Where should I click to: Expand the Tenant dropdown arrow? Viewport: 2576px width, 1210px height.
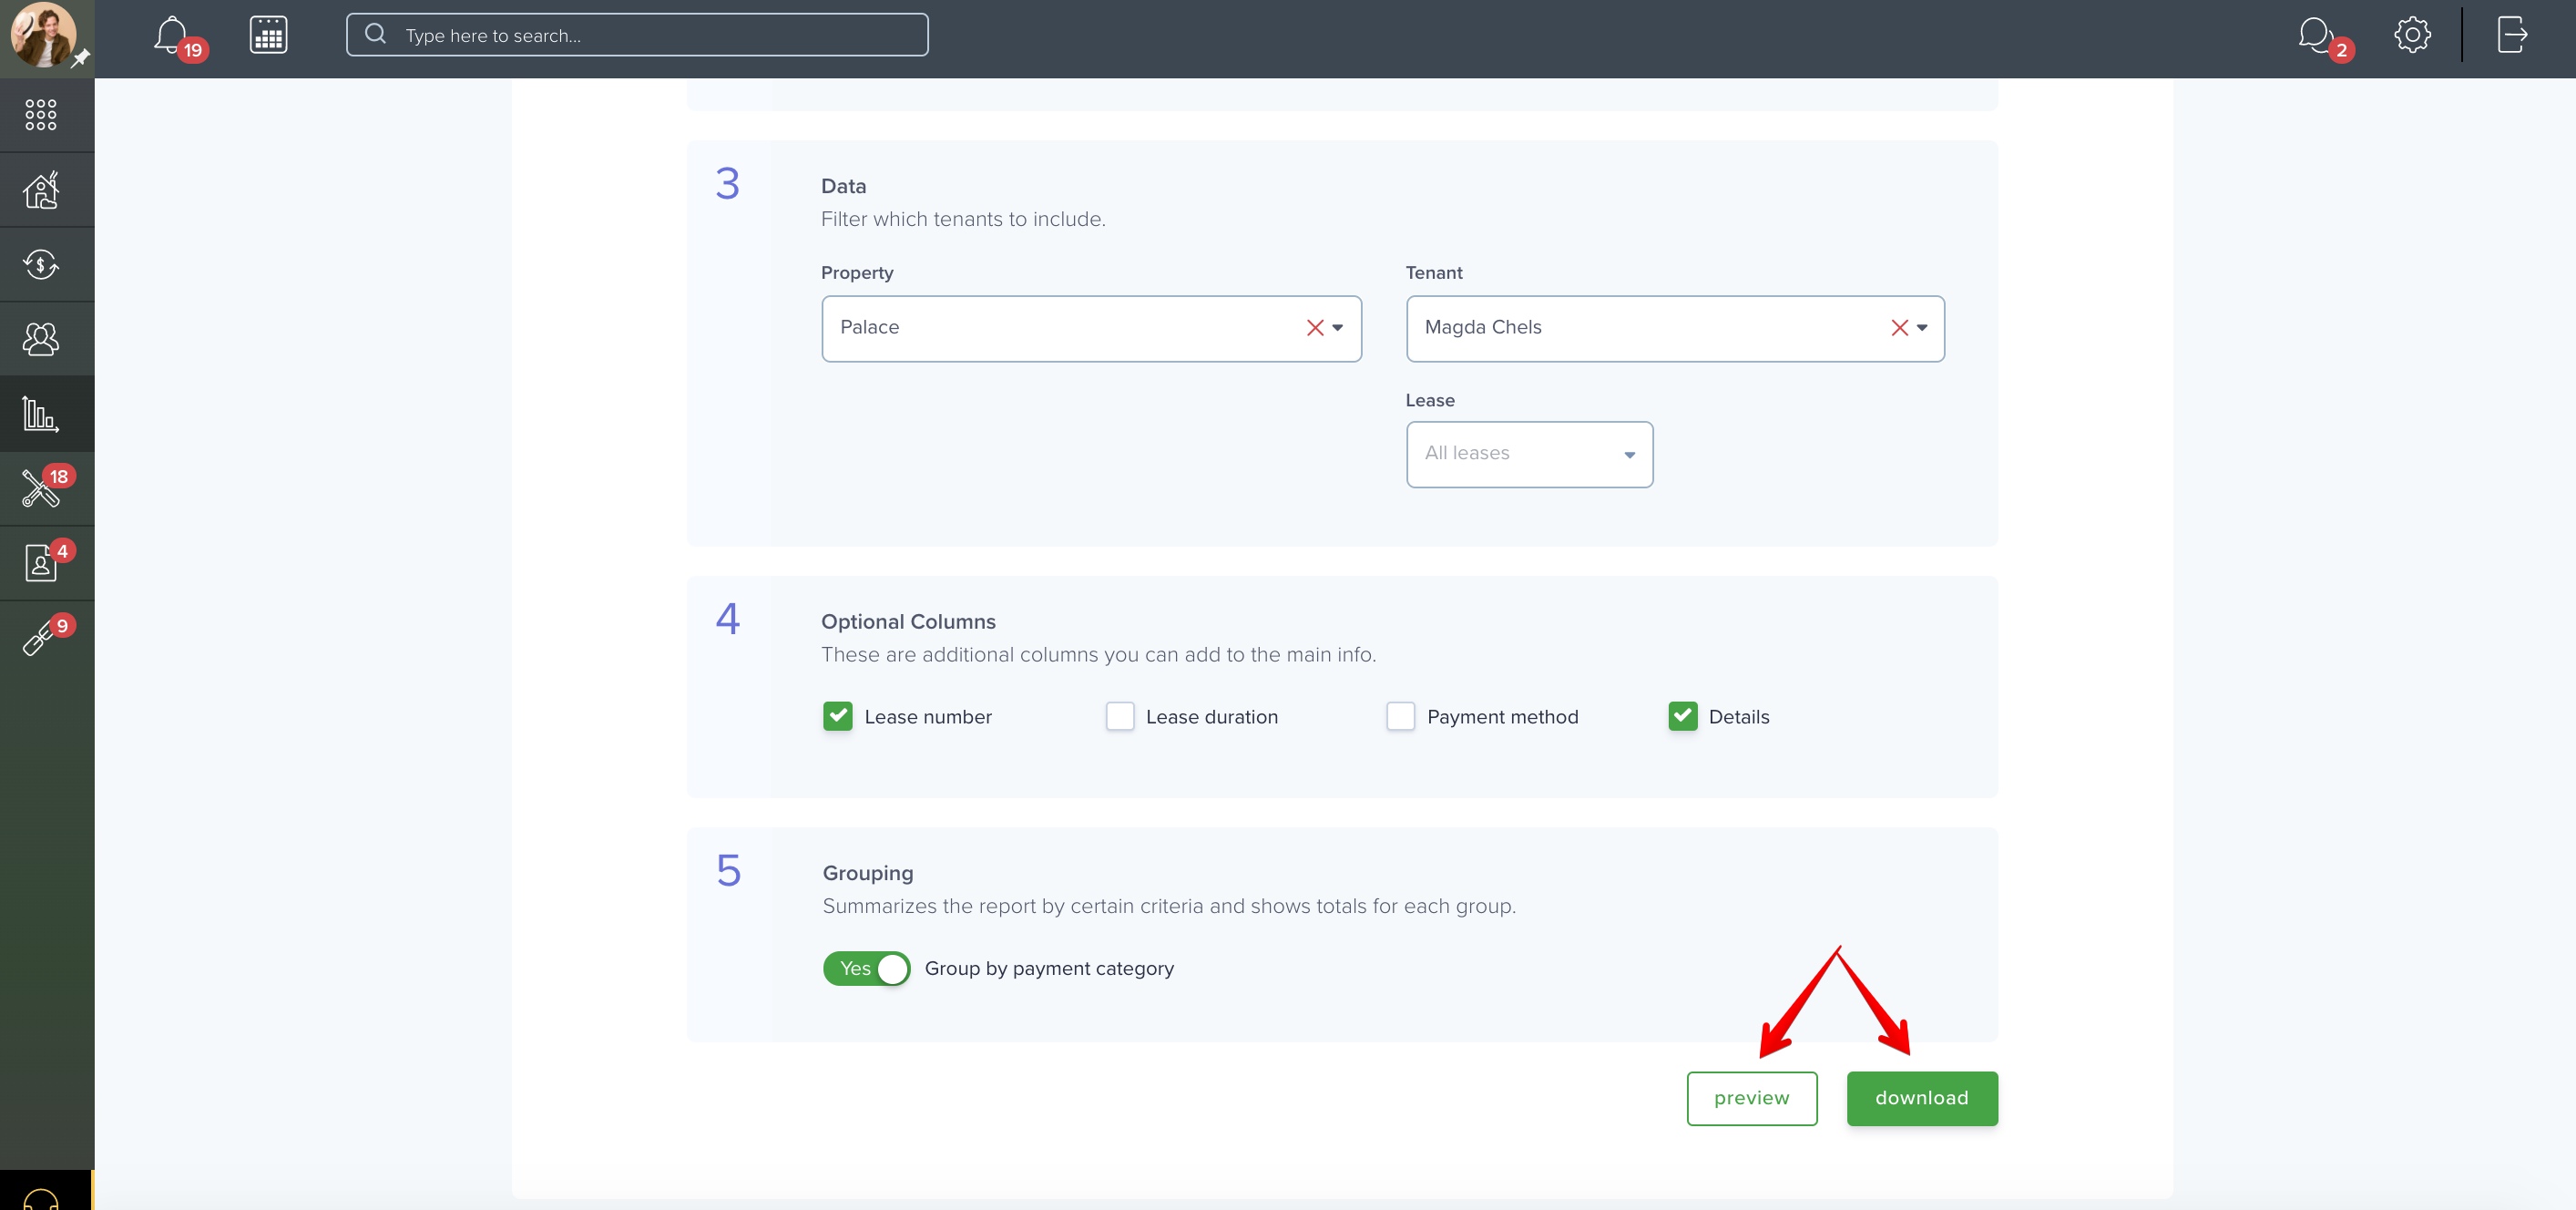(x=1922, y=328)
